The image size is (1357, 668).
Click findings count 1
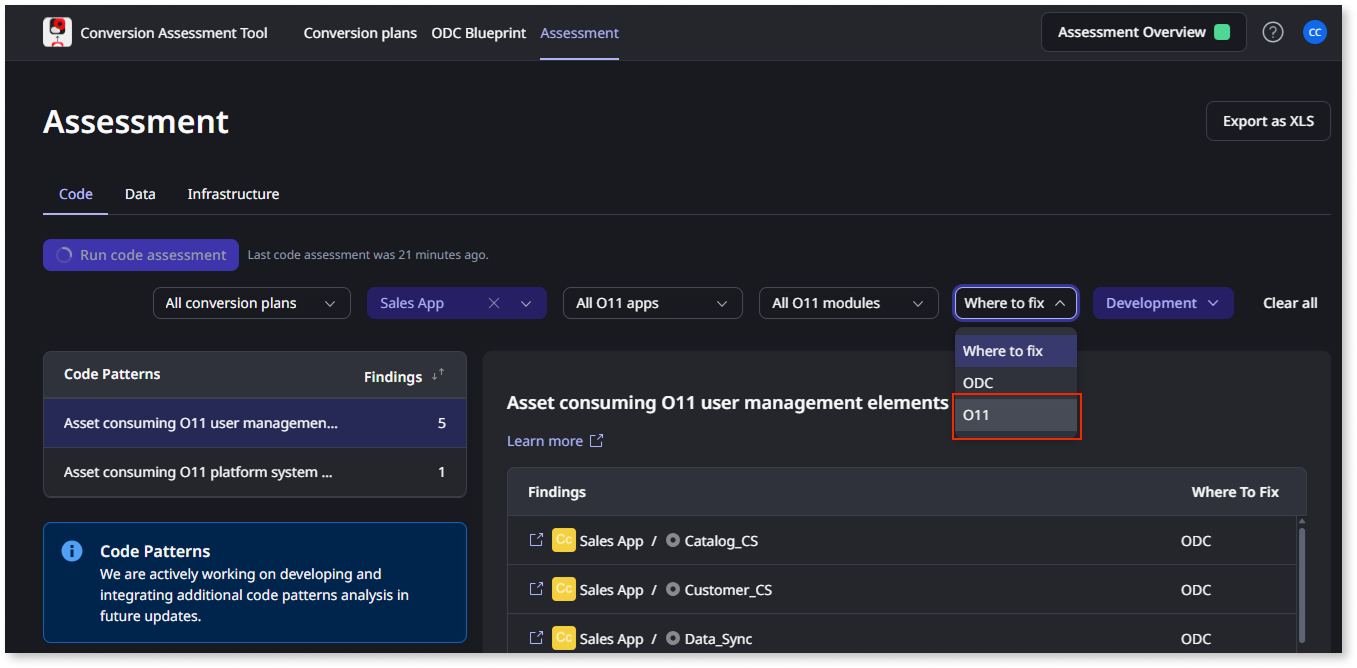click(x=442, y=472)
